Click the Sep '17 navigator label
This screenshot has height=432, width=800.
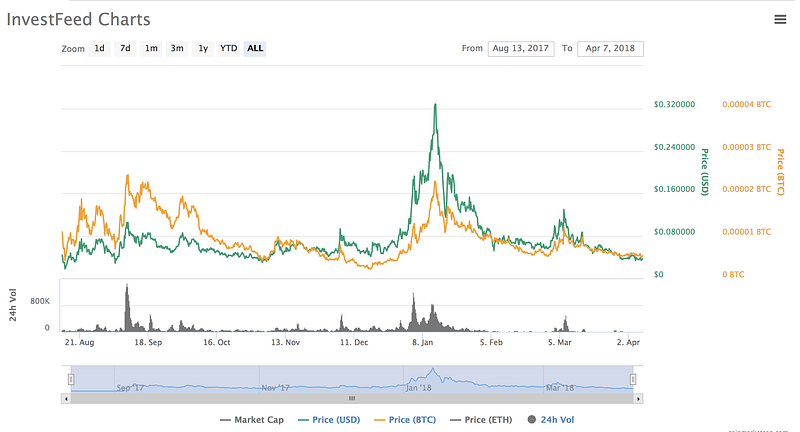tap(130, 388)
